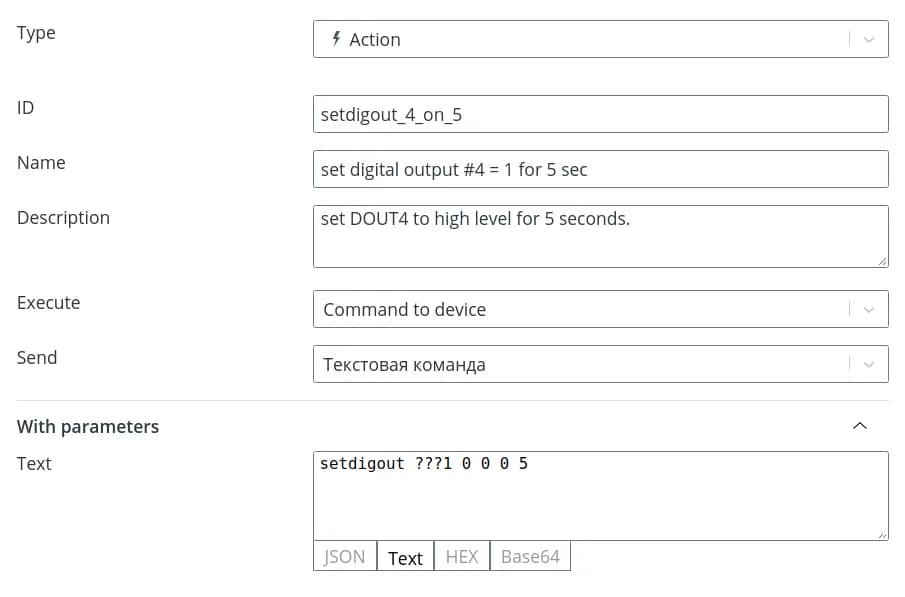Open the Send dropdown chevron
Screen dimensions: 905x597
point(868,365)
